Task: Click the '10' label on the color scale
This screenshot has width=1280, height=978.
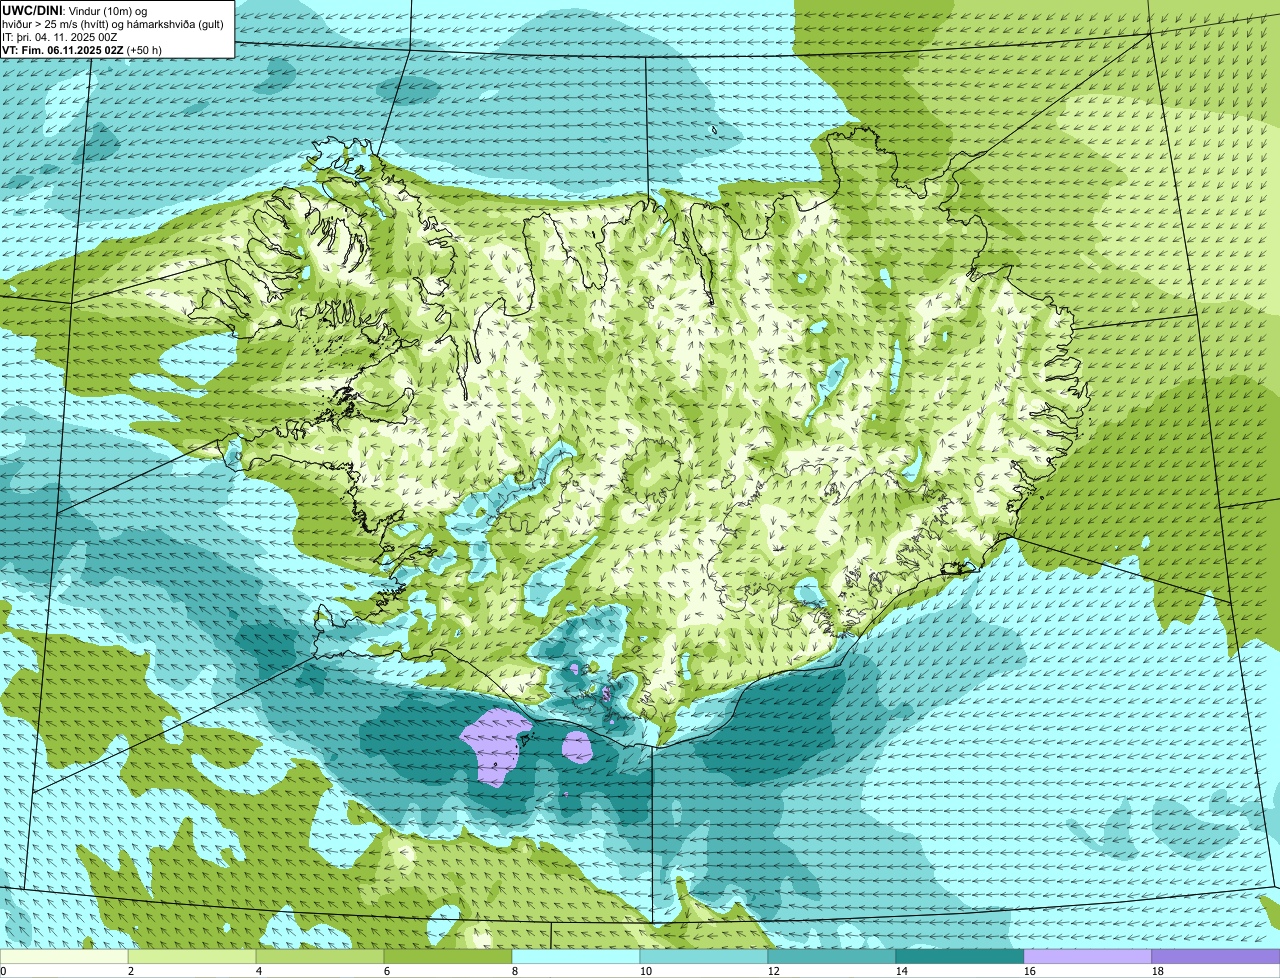Action: tap(646, 971)
